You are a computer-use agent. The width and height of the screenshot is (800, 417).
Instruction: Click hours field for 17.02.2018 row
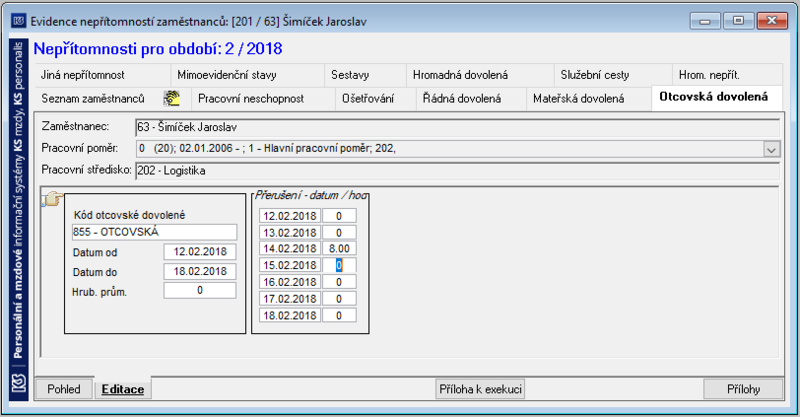pyautogui.click(x=339, y=299)
